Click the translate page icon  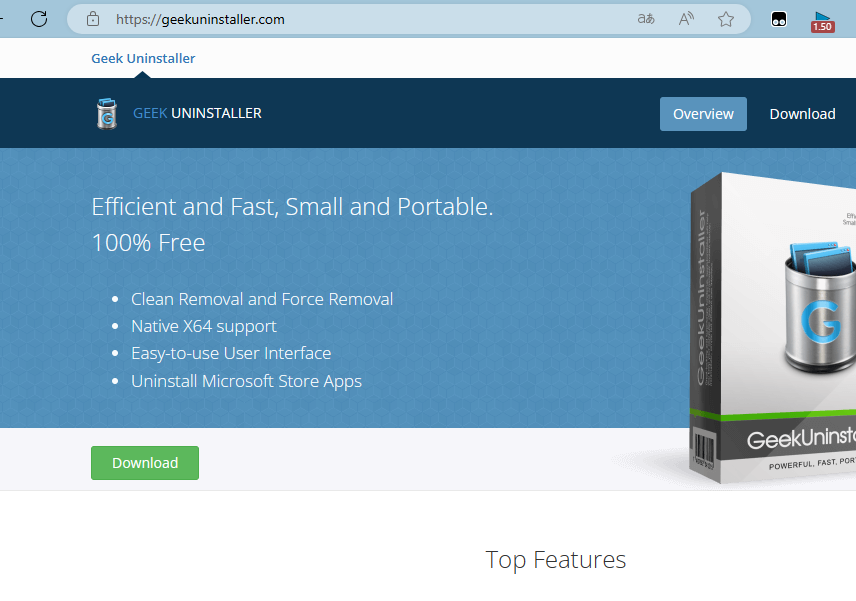coord(646,19)
